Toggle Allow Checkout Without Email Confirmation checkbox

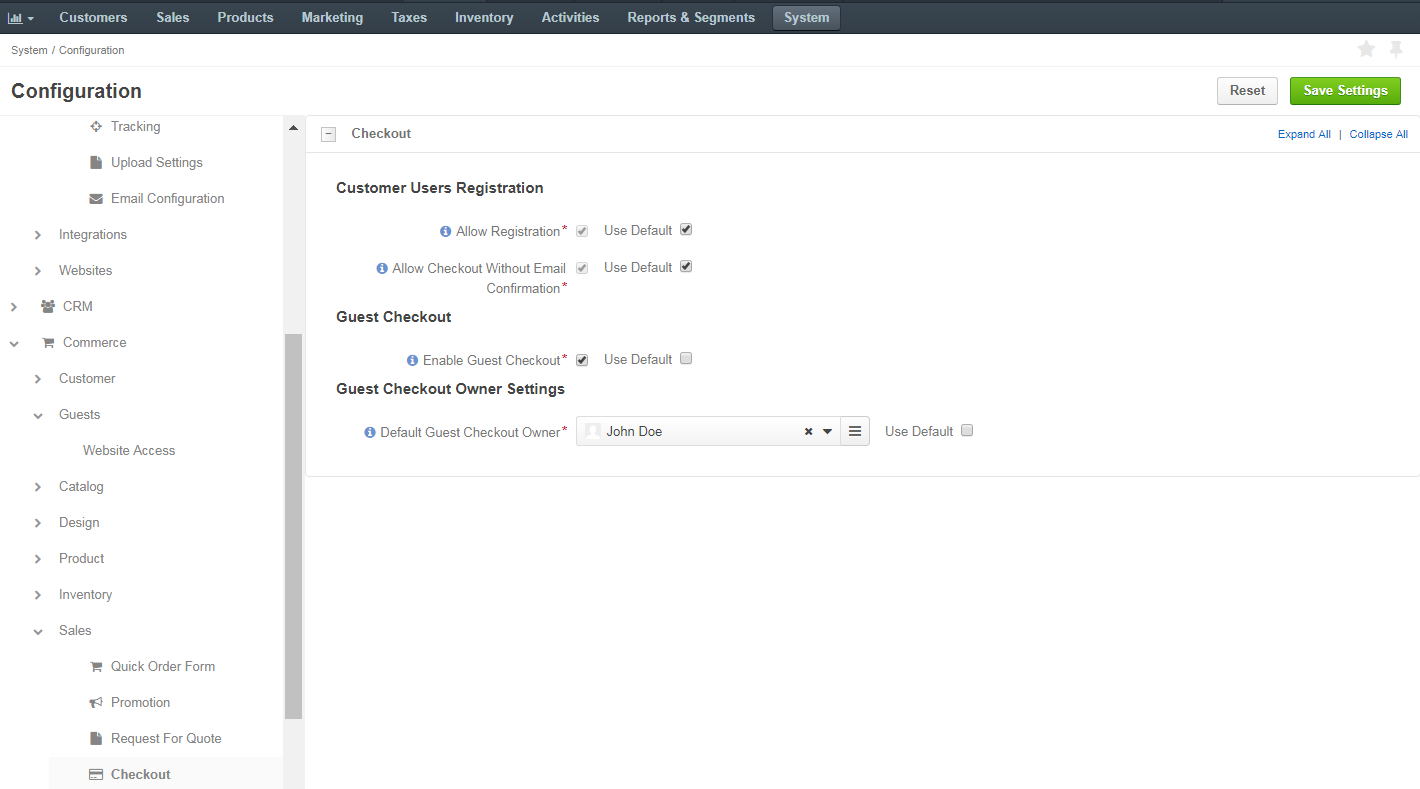click(x=582, y=268)
